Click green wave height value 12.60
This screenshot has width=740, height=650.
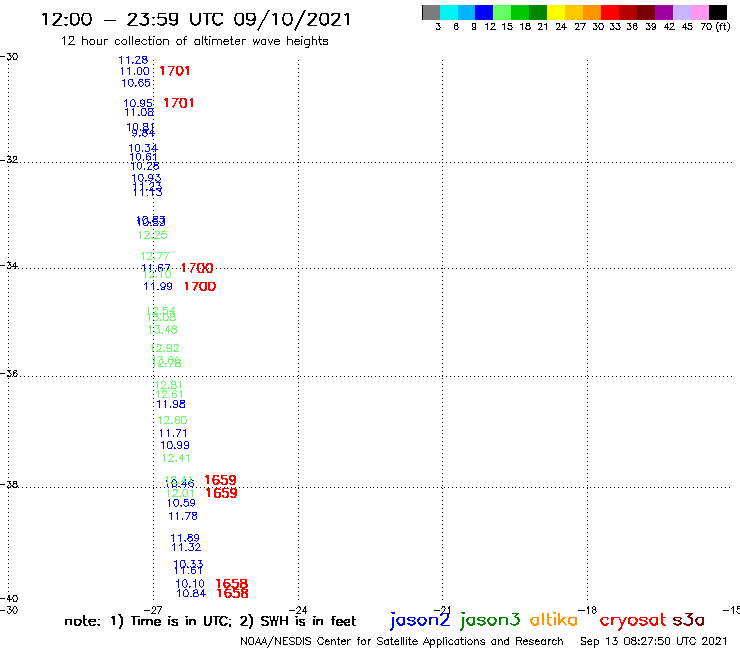tap(172, 420)
